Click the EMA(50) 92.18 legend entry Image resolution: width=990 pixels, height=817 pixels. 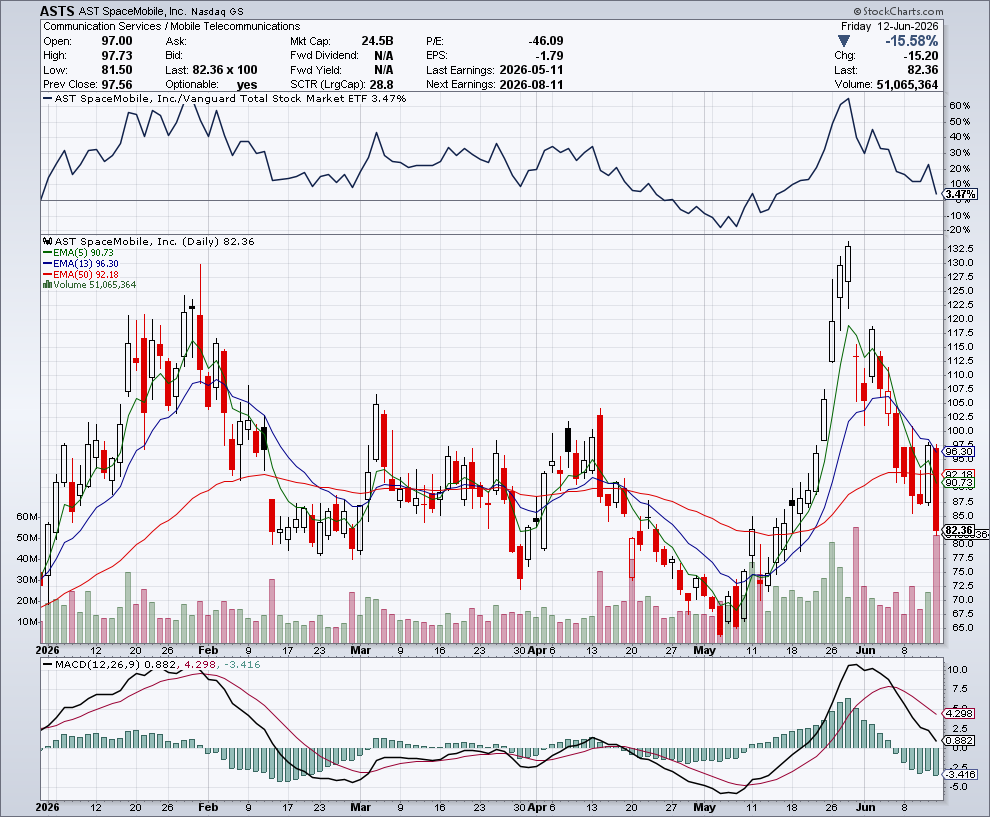point(81,274)
